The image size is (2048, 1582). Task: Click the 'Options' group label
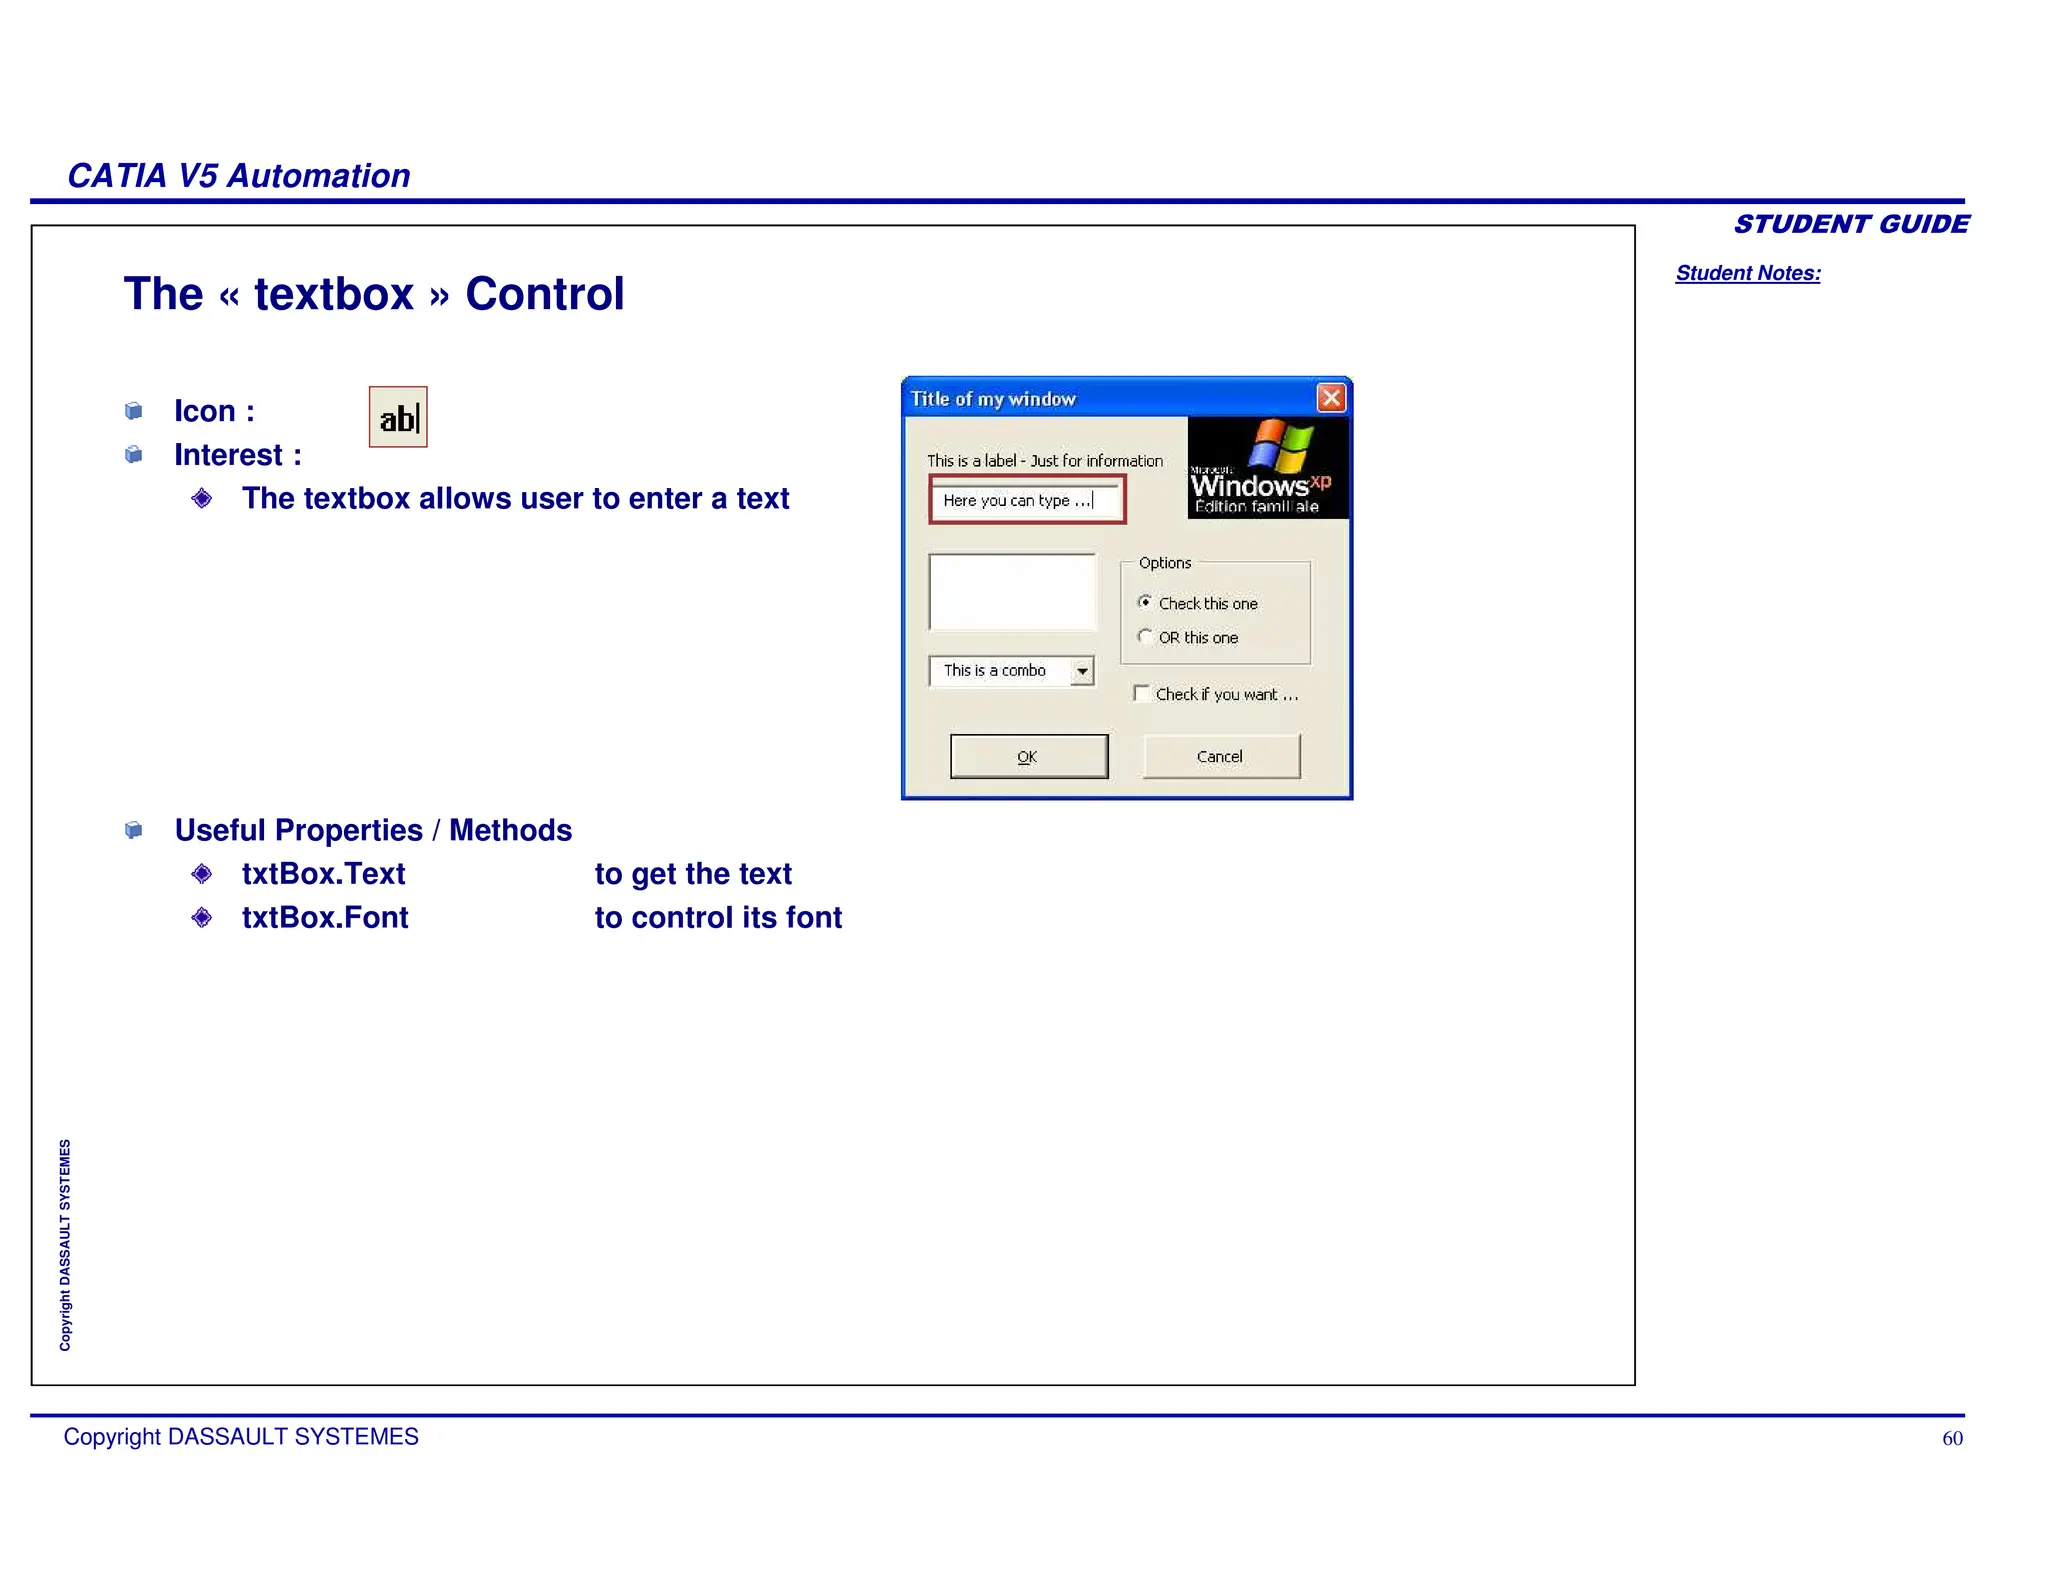tap(1165, 563)
